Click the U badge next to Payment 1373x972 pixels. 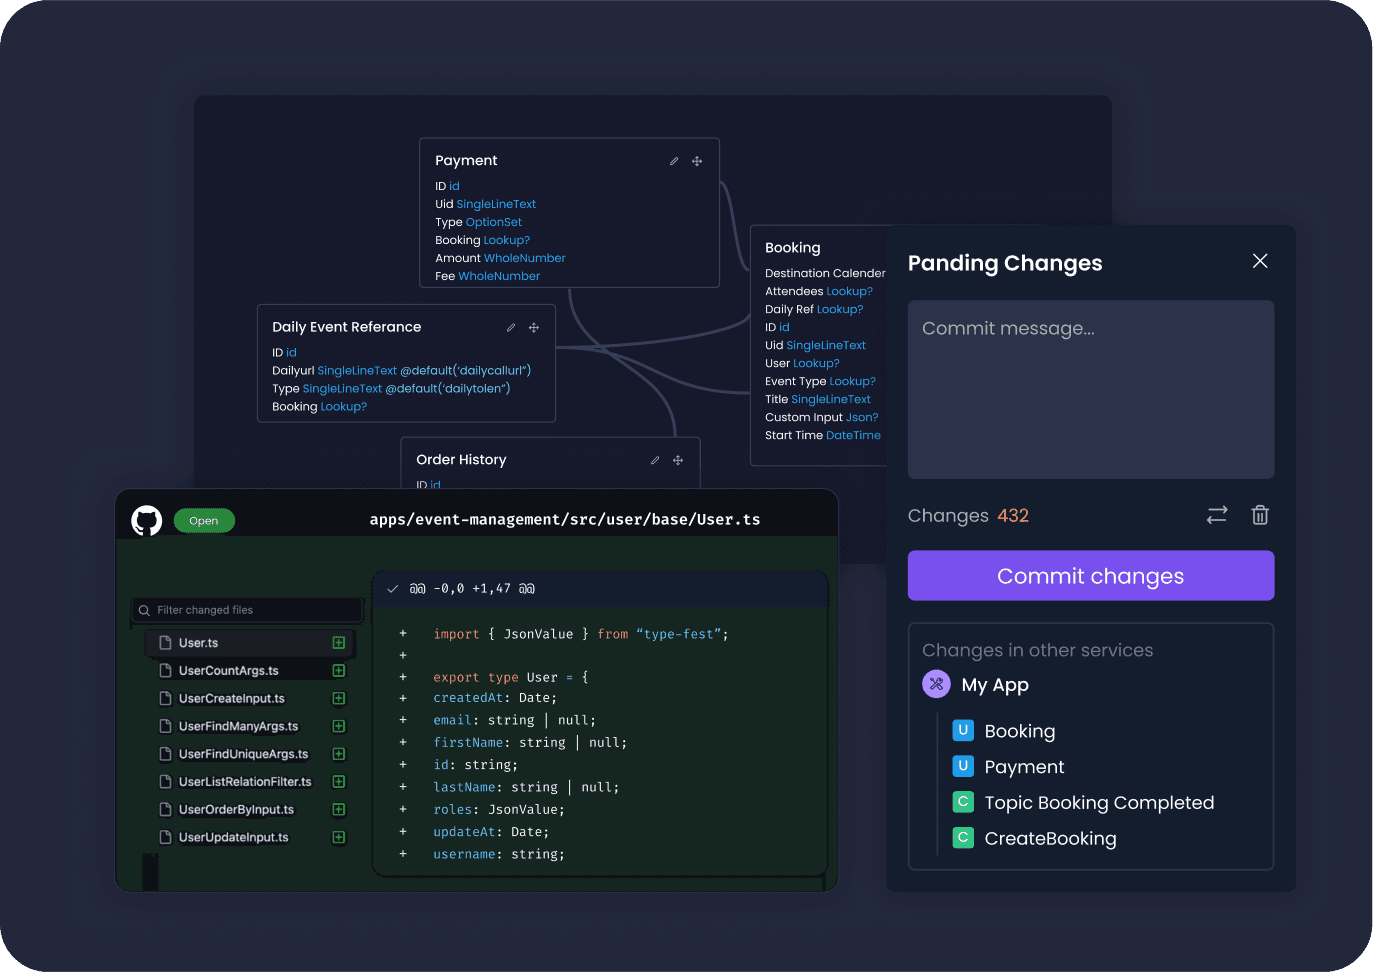point(963,766)
